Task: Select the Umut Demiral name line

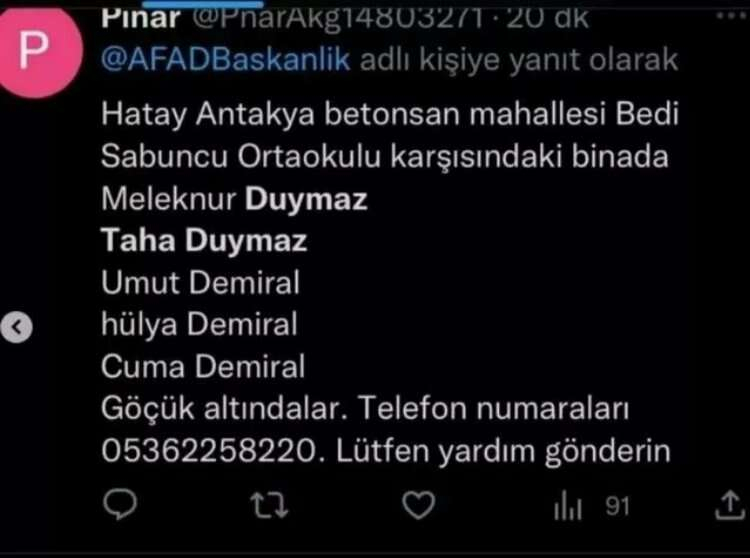Action: [200, 282]
